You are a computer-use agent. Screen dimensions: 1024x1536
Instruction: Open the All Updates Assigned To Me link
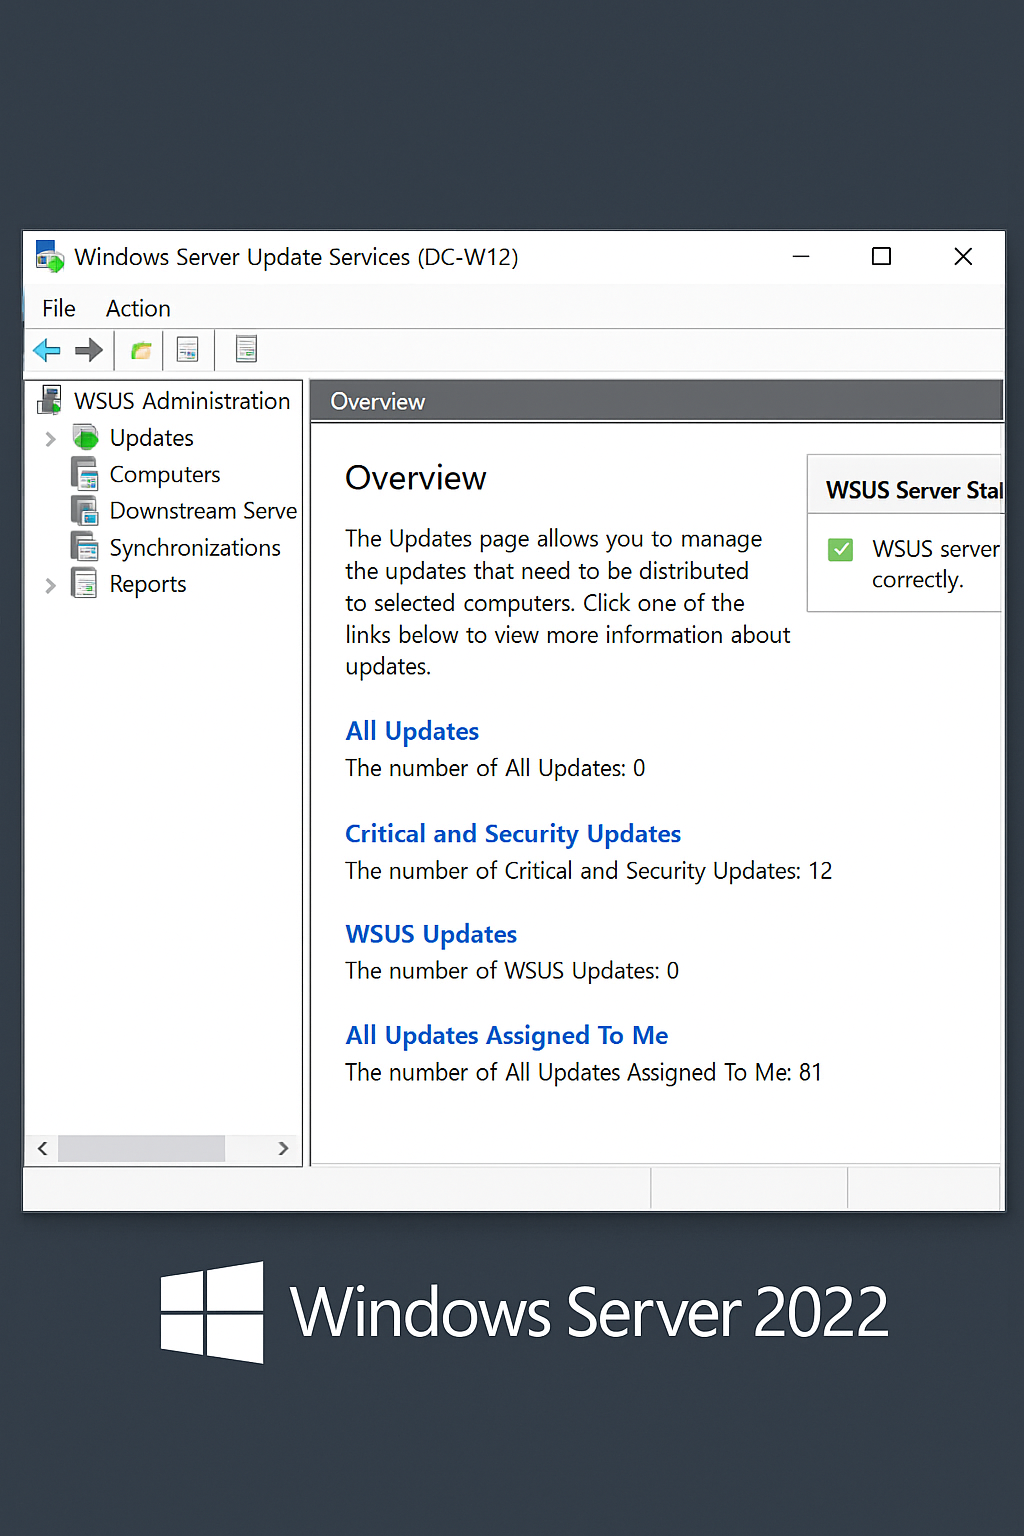tap(506, 1035)
